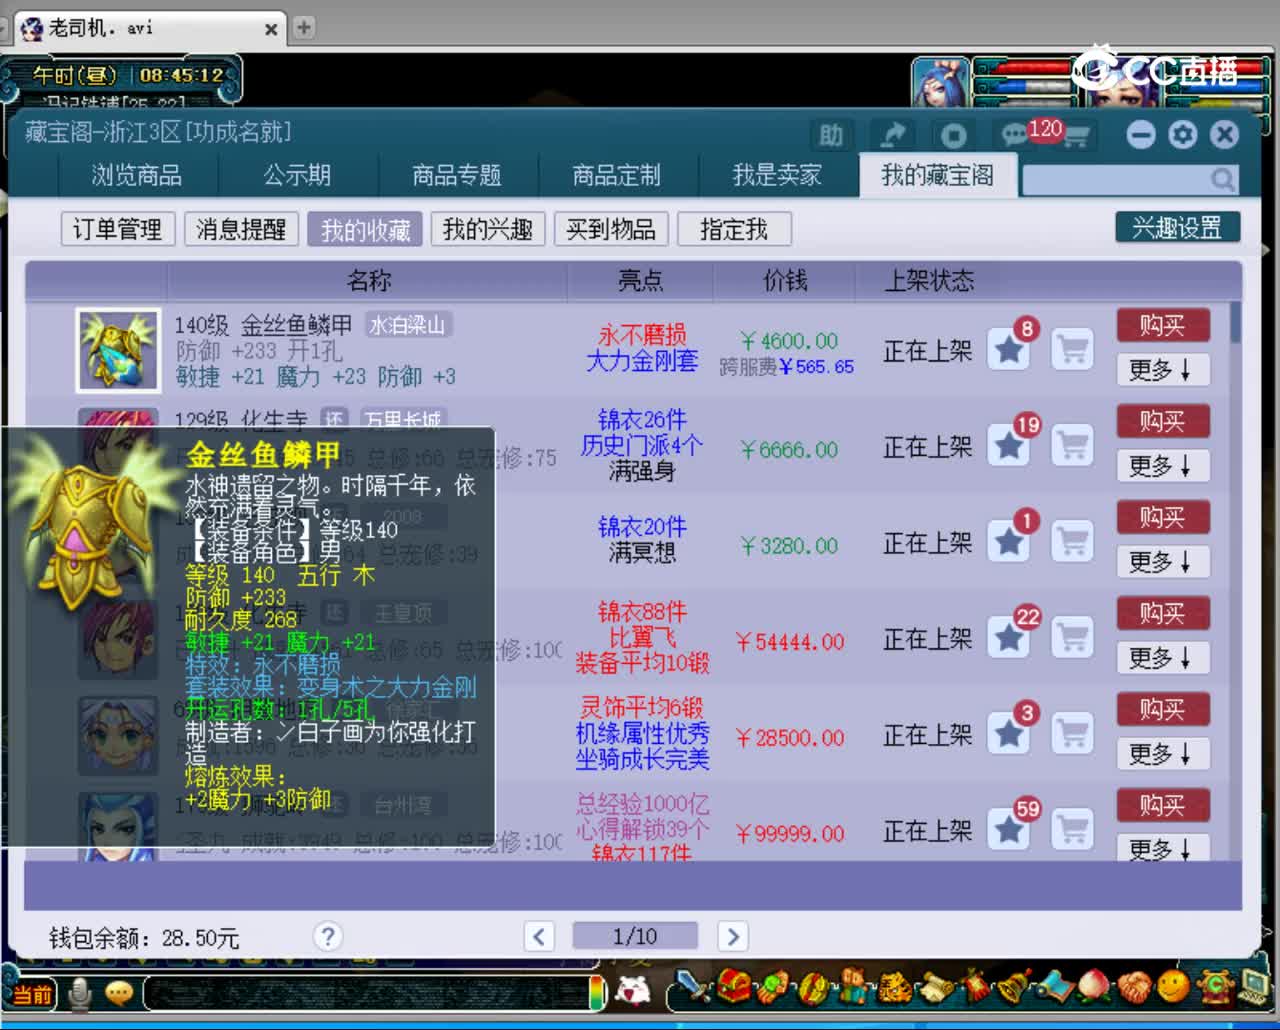Add ￥4600.00 item to cart

(1072, 349)
